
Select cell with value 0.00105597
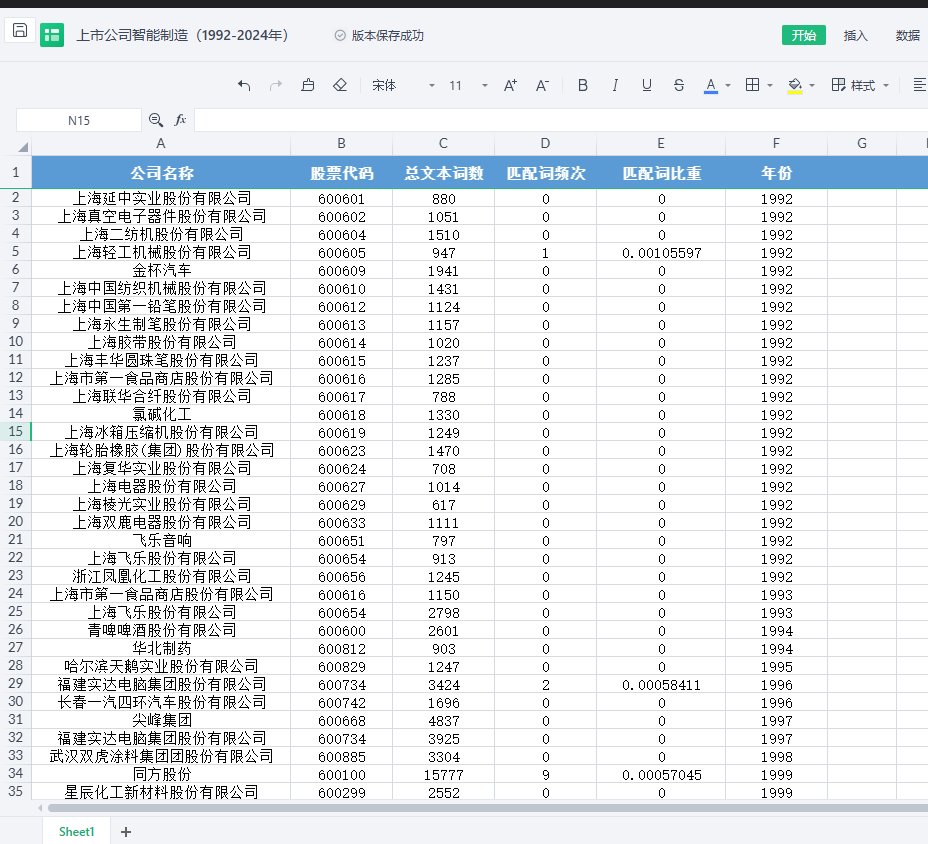coord(661,253)
